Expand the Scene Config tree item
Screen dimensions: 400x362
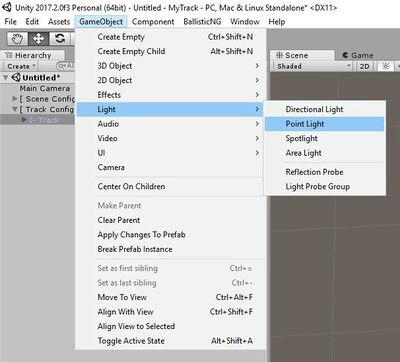point(14,99)
